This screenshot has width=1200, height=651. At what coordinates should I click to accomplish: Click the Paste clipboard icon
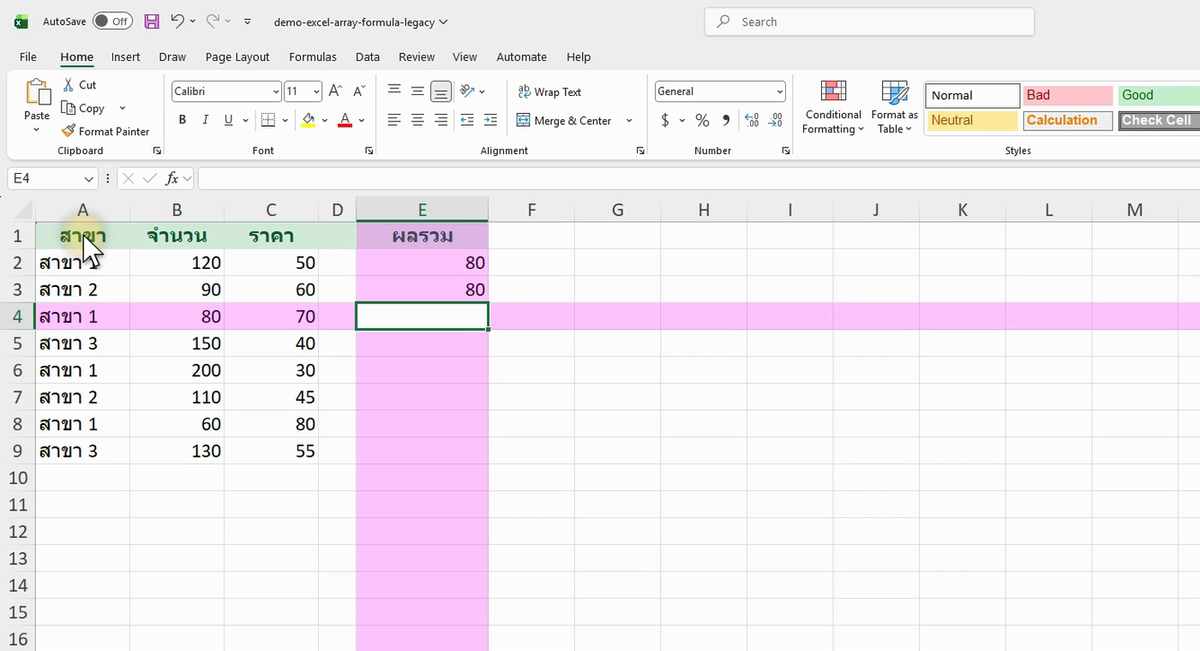point(37,92)
